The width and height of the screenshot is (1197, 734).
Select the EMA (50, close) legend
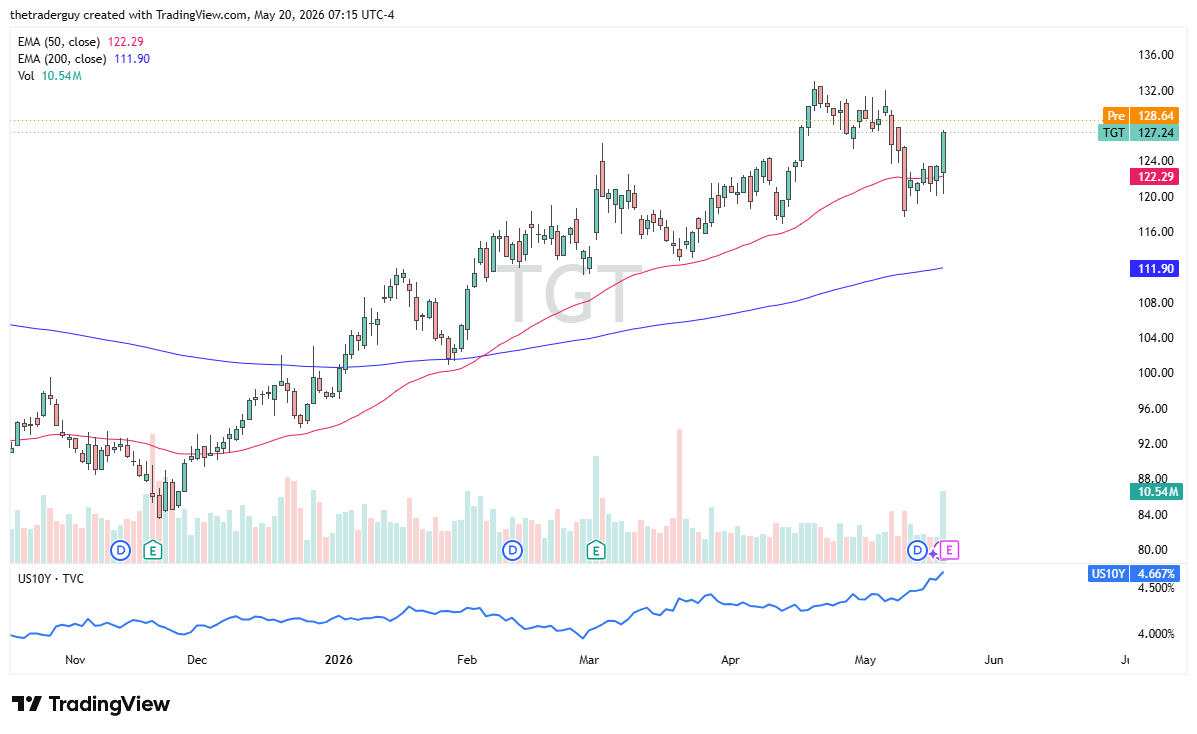[81, 42]
